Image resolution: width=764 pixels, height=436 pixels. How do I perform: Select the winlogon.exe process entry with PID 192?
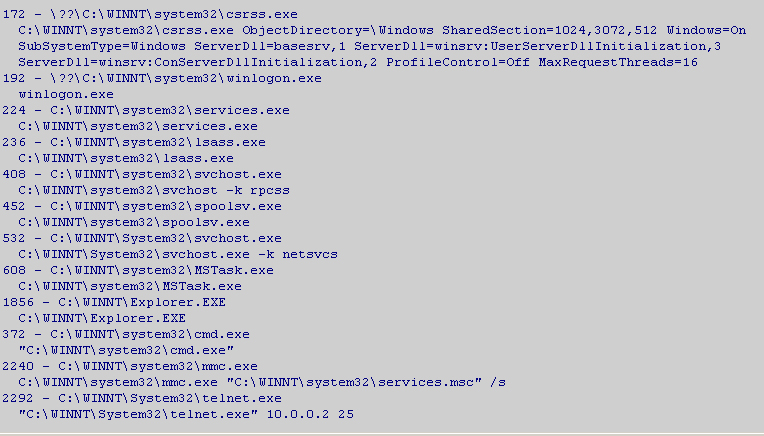pyautogui.click(x=162, y=78)
